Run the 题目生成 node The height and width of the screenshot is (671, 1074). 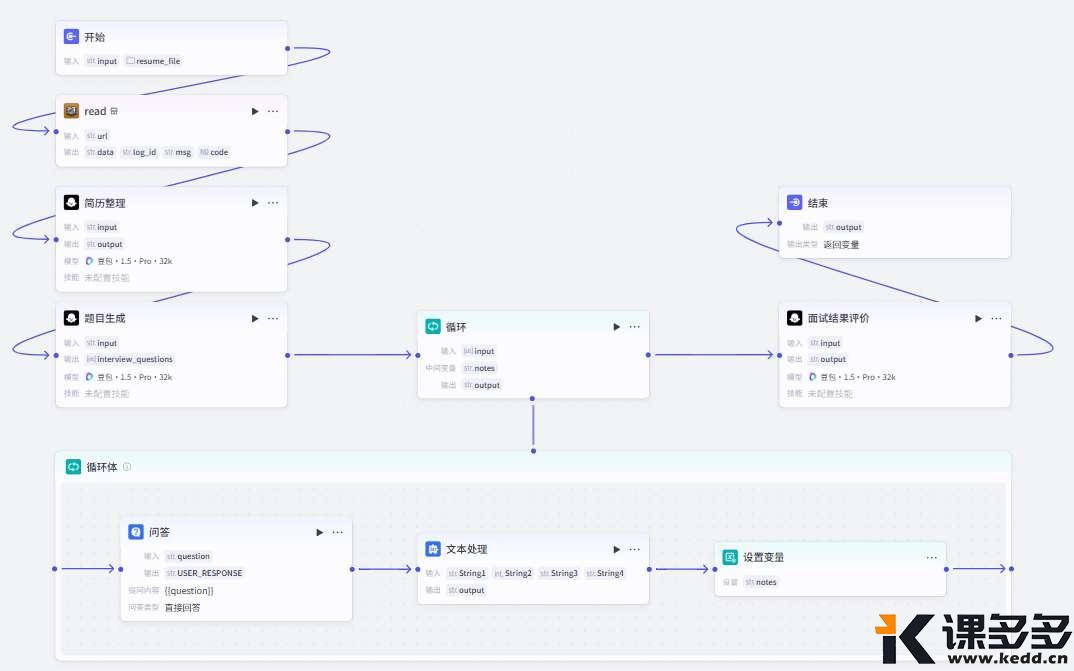pyautogui.click(x=255, y=318)
